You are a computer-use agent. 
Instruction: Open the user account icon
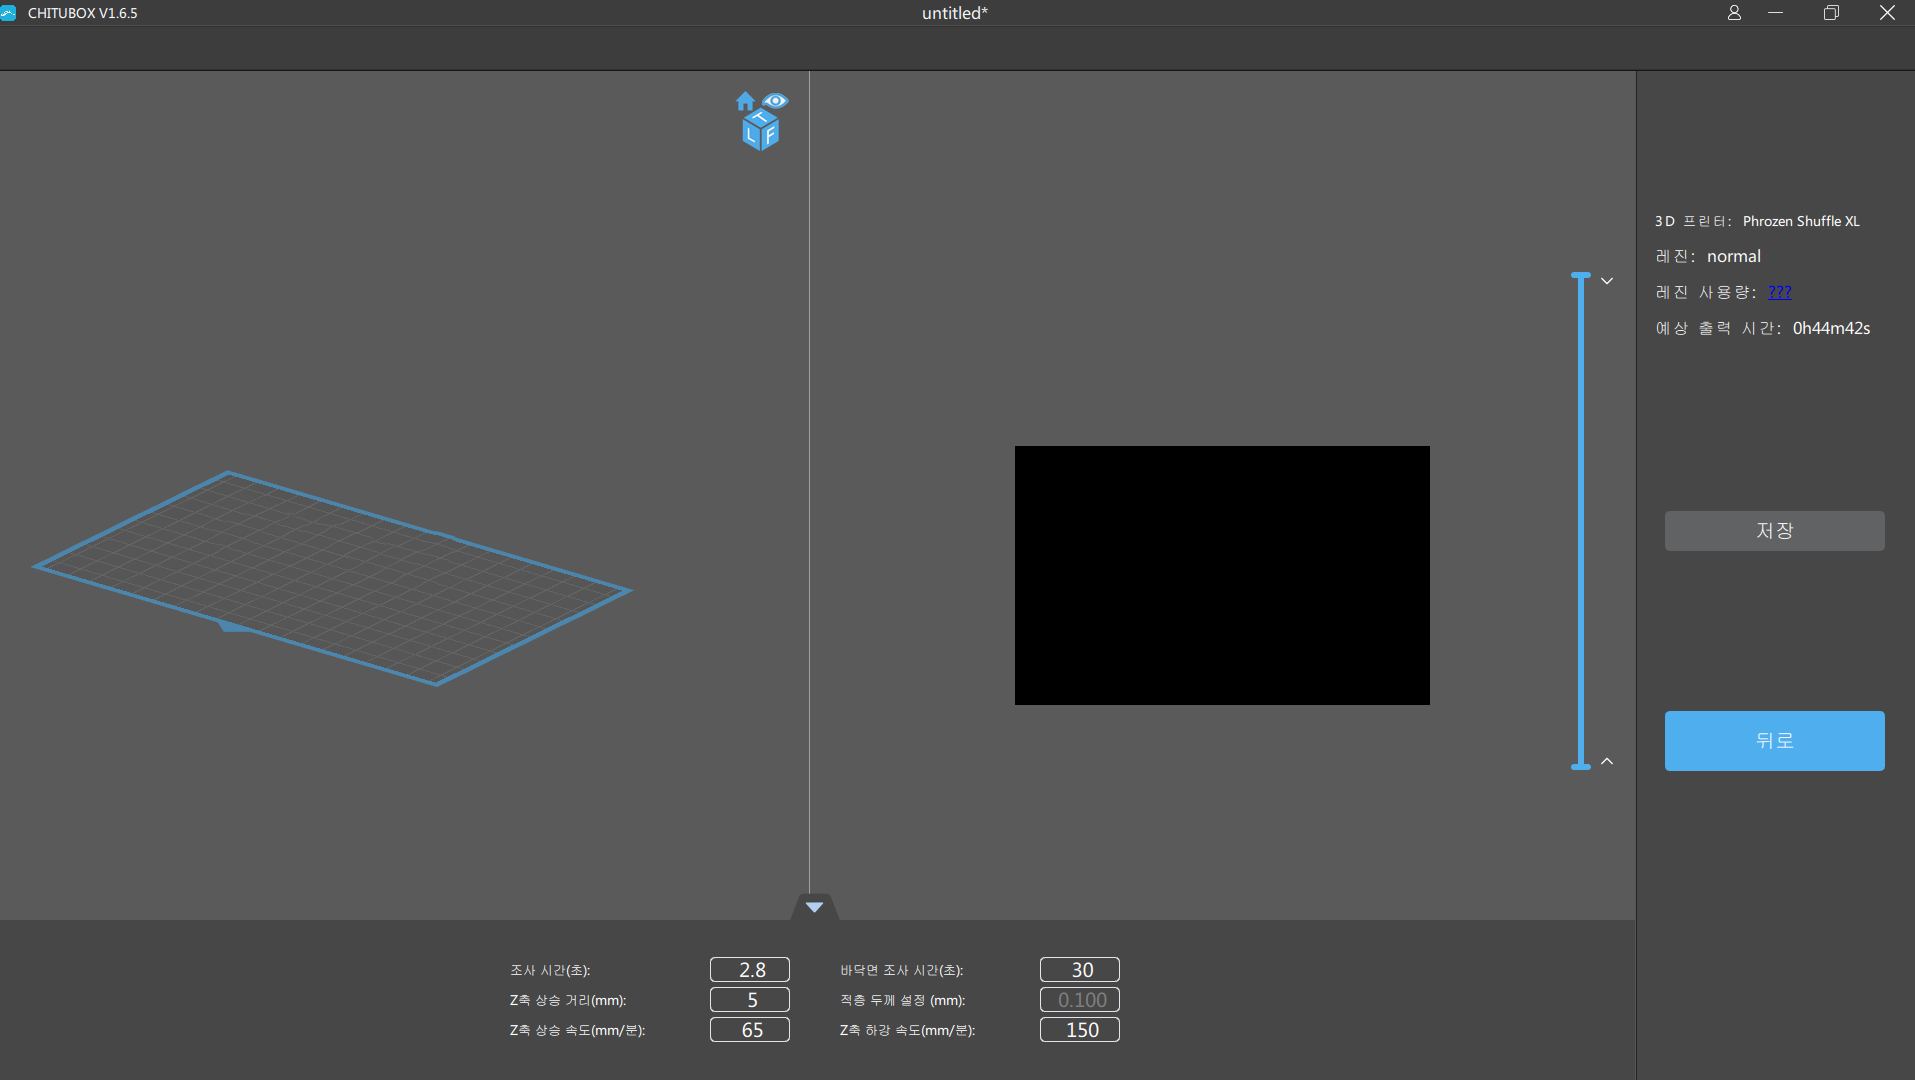pyautogui.click(x=1734, y=13)
